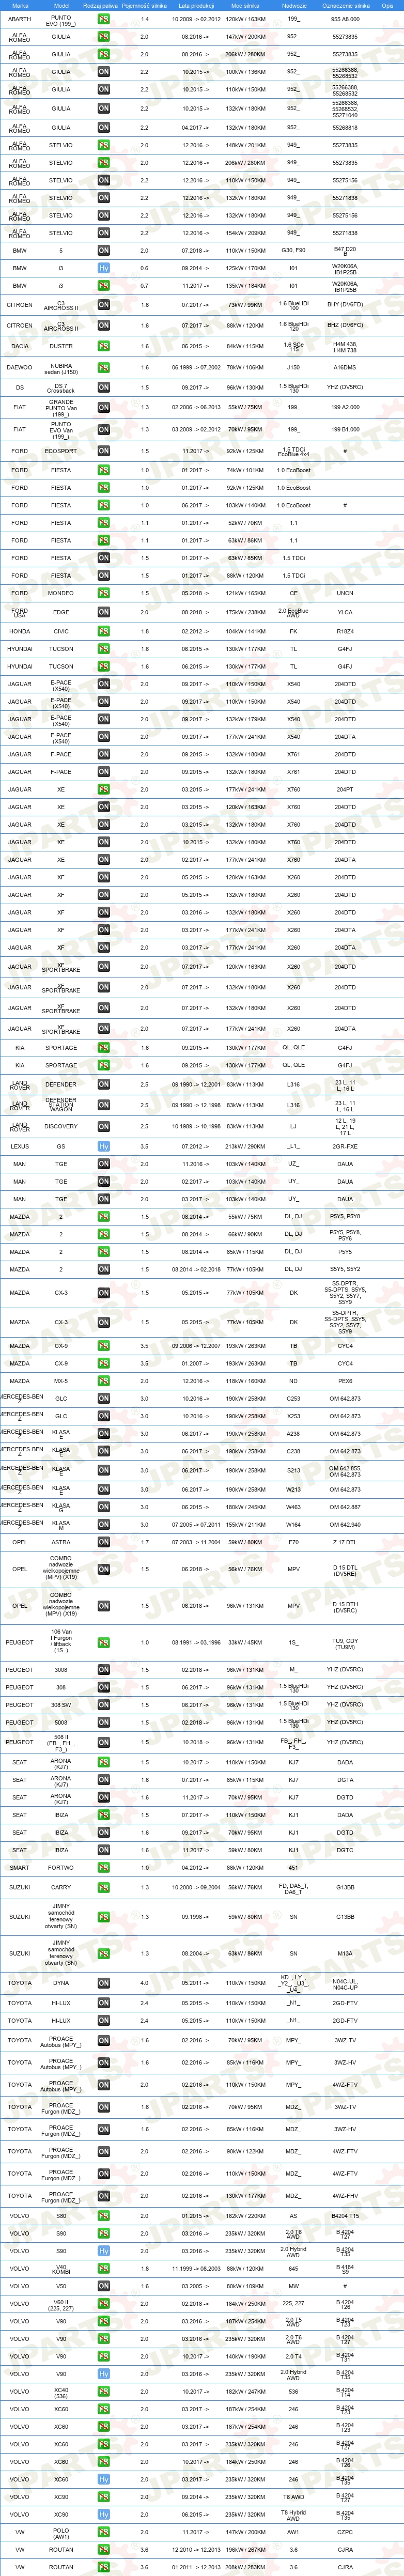
Task: Click the petrol icon in the VOLVO V40 KOMBI row
Action: (104, 2269)
